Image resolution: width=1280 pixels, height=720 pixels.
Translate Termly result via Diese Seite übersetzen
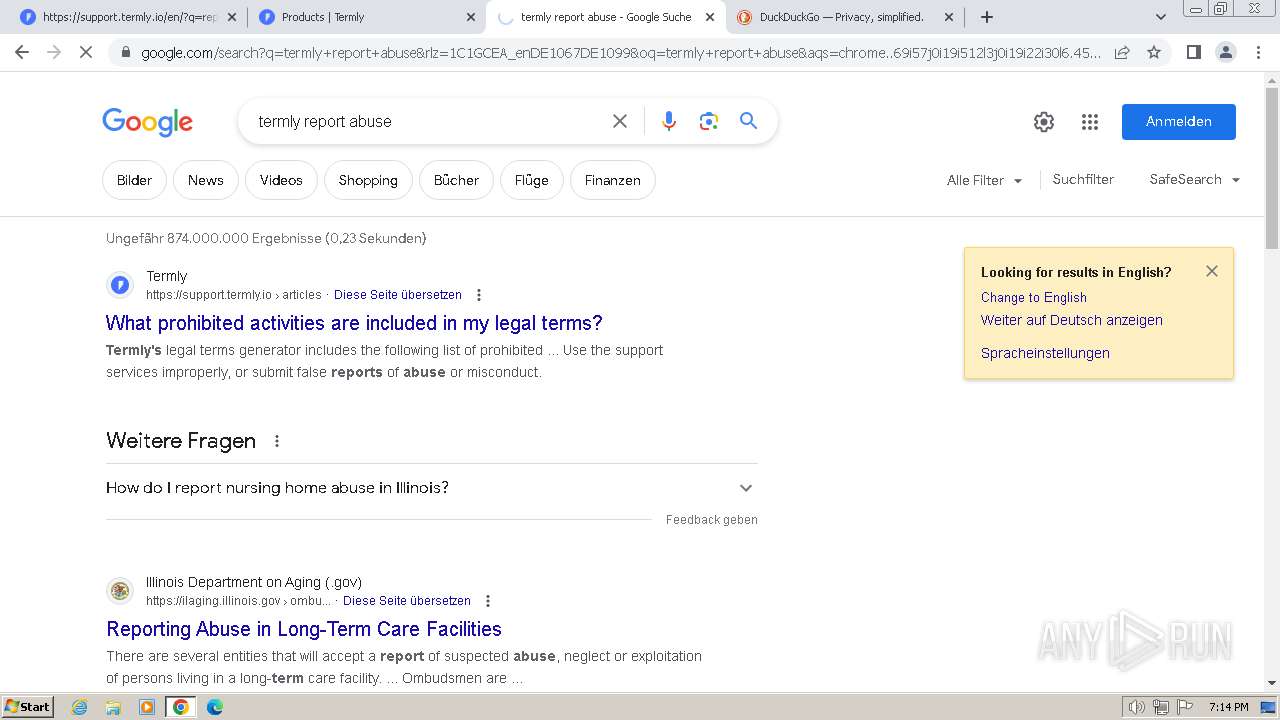pos(398,295)
